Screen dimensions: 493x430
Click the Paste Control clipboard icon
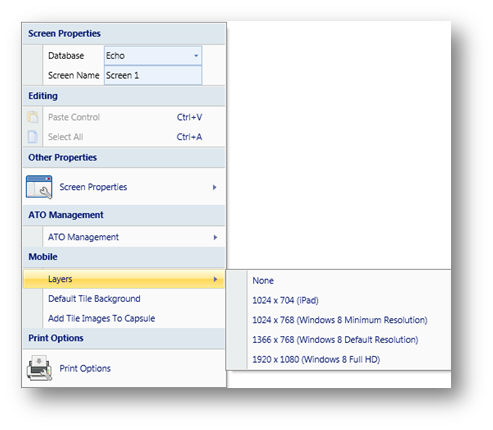click(33, 117)
